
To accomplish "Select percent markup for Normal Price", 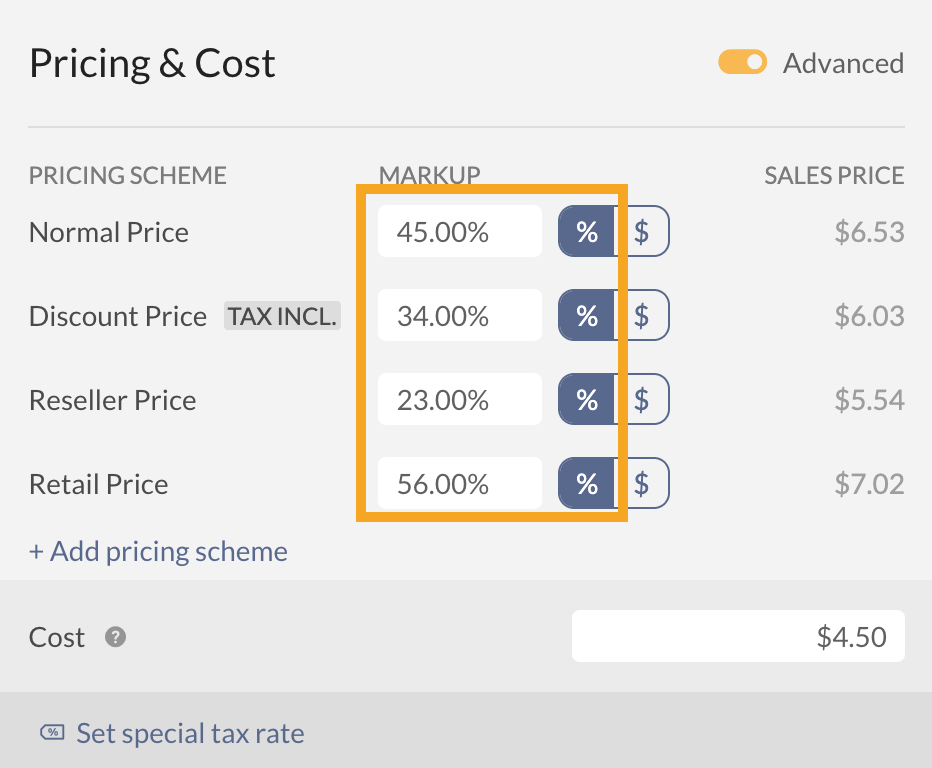I will coord(586,232).
